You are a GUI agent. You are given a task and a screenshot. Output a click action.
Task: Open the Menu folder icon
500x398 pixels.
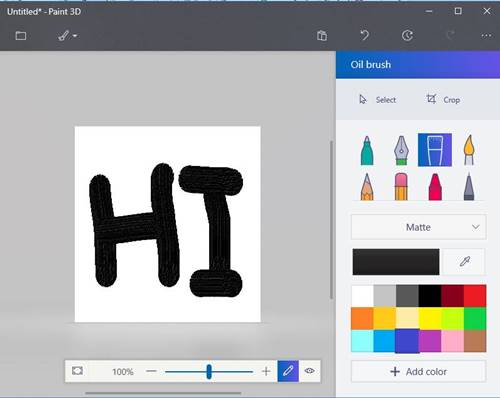pos(21,35)
